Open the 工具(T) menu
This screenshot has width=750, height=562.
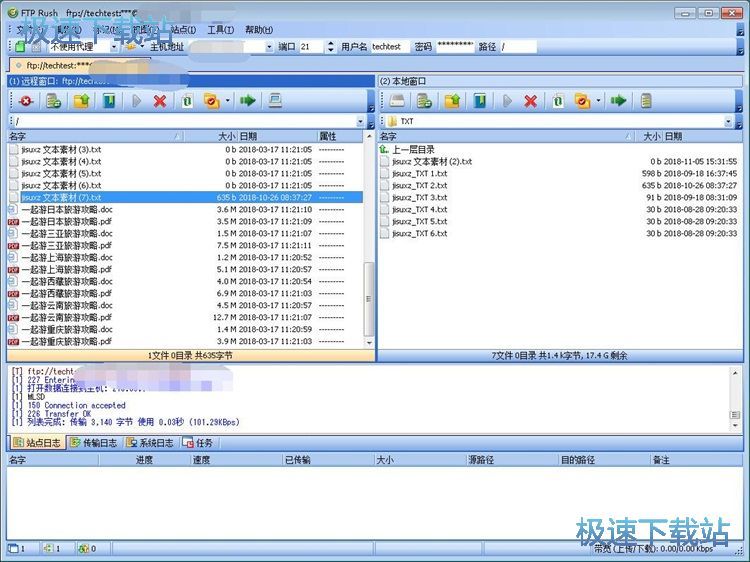(221, 30)
